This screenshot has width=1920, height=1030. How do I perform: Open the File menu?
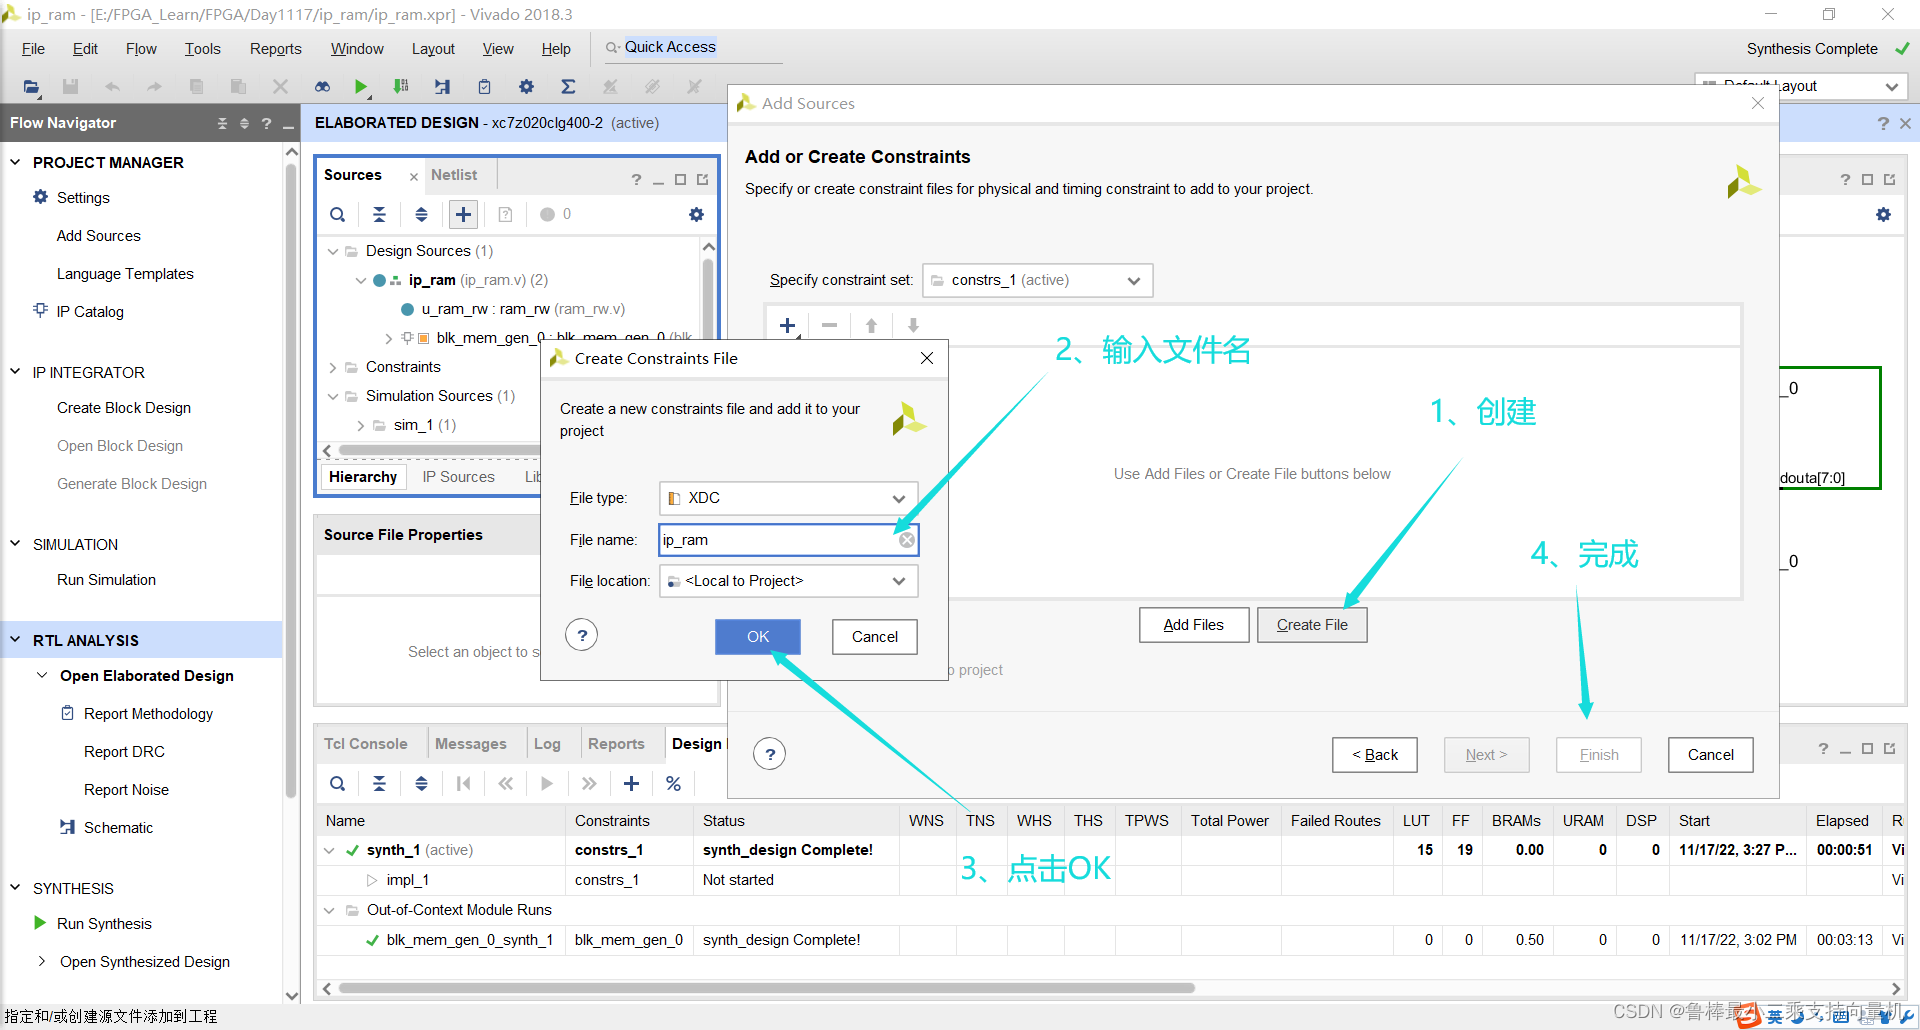[x=33, y=48]
